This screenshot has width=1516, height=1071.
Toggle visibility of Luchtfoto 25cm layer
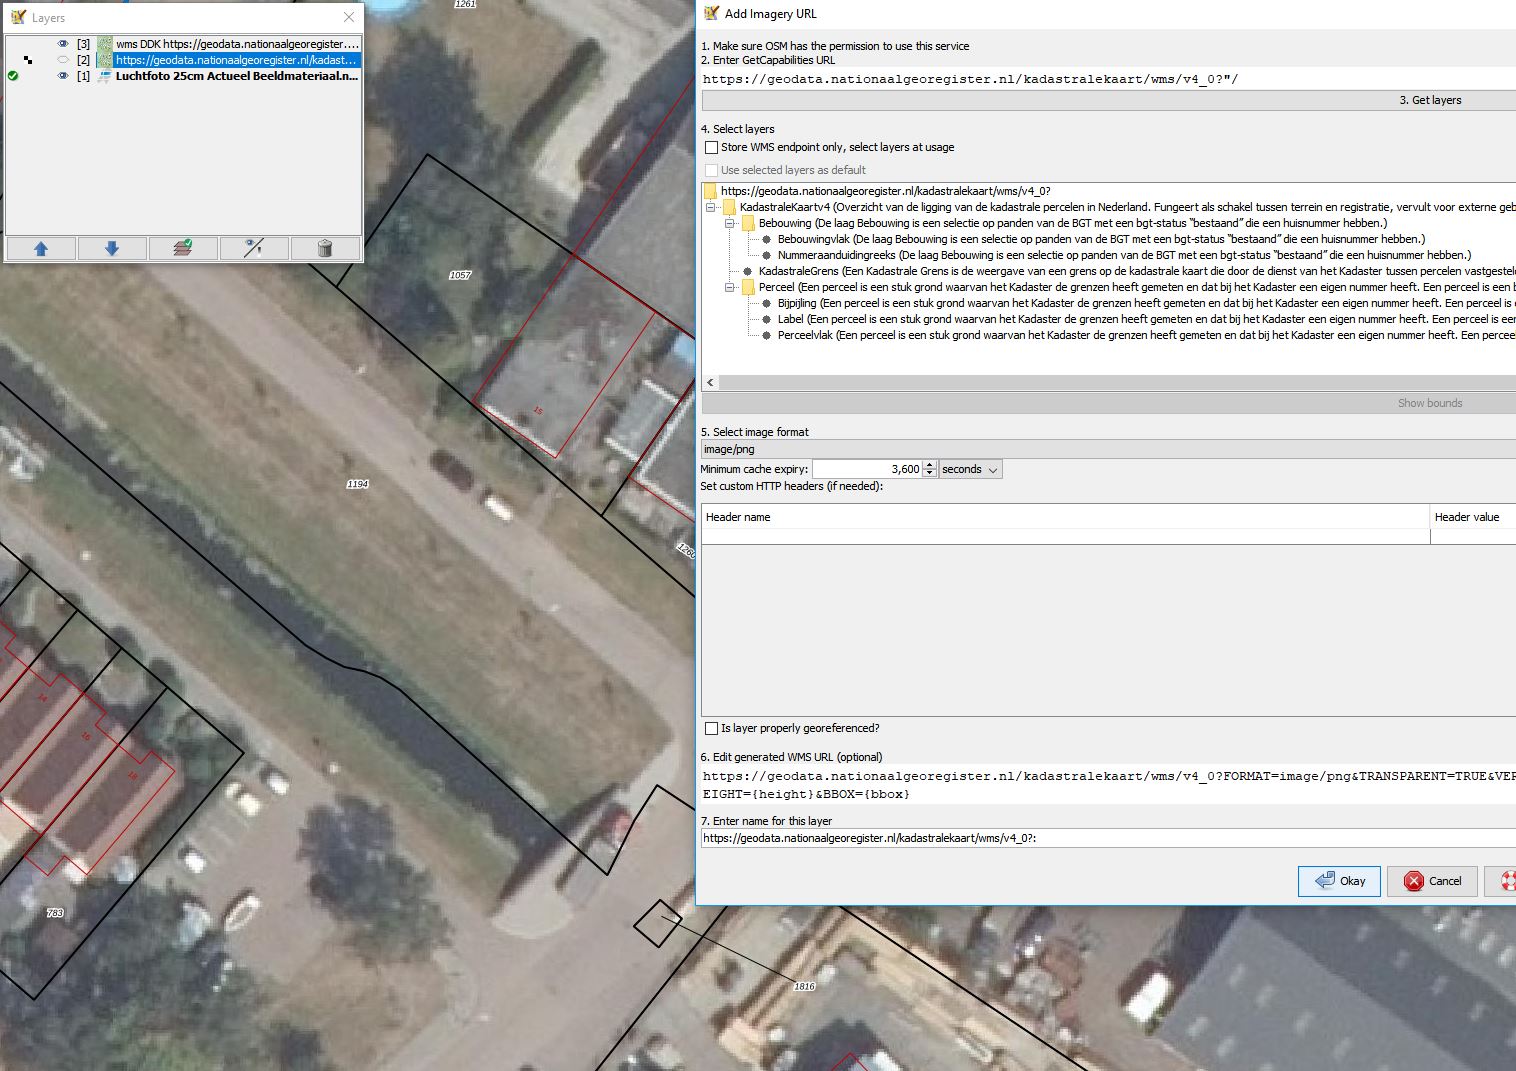tap(63, 76)
